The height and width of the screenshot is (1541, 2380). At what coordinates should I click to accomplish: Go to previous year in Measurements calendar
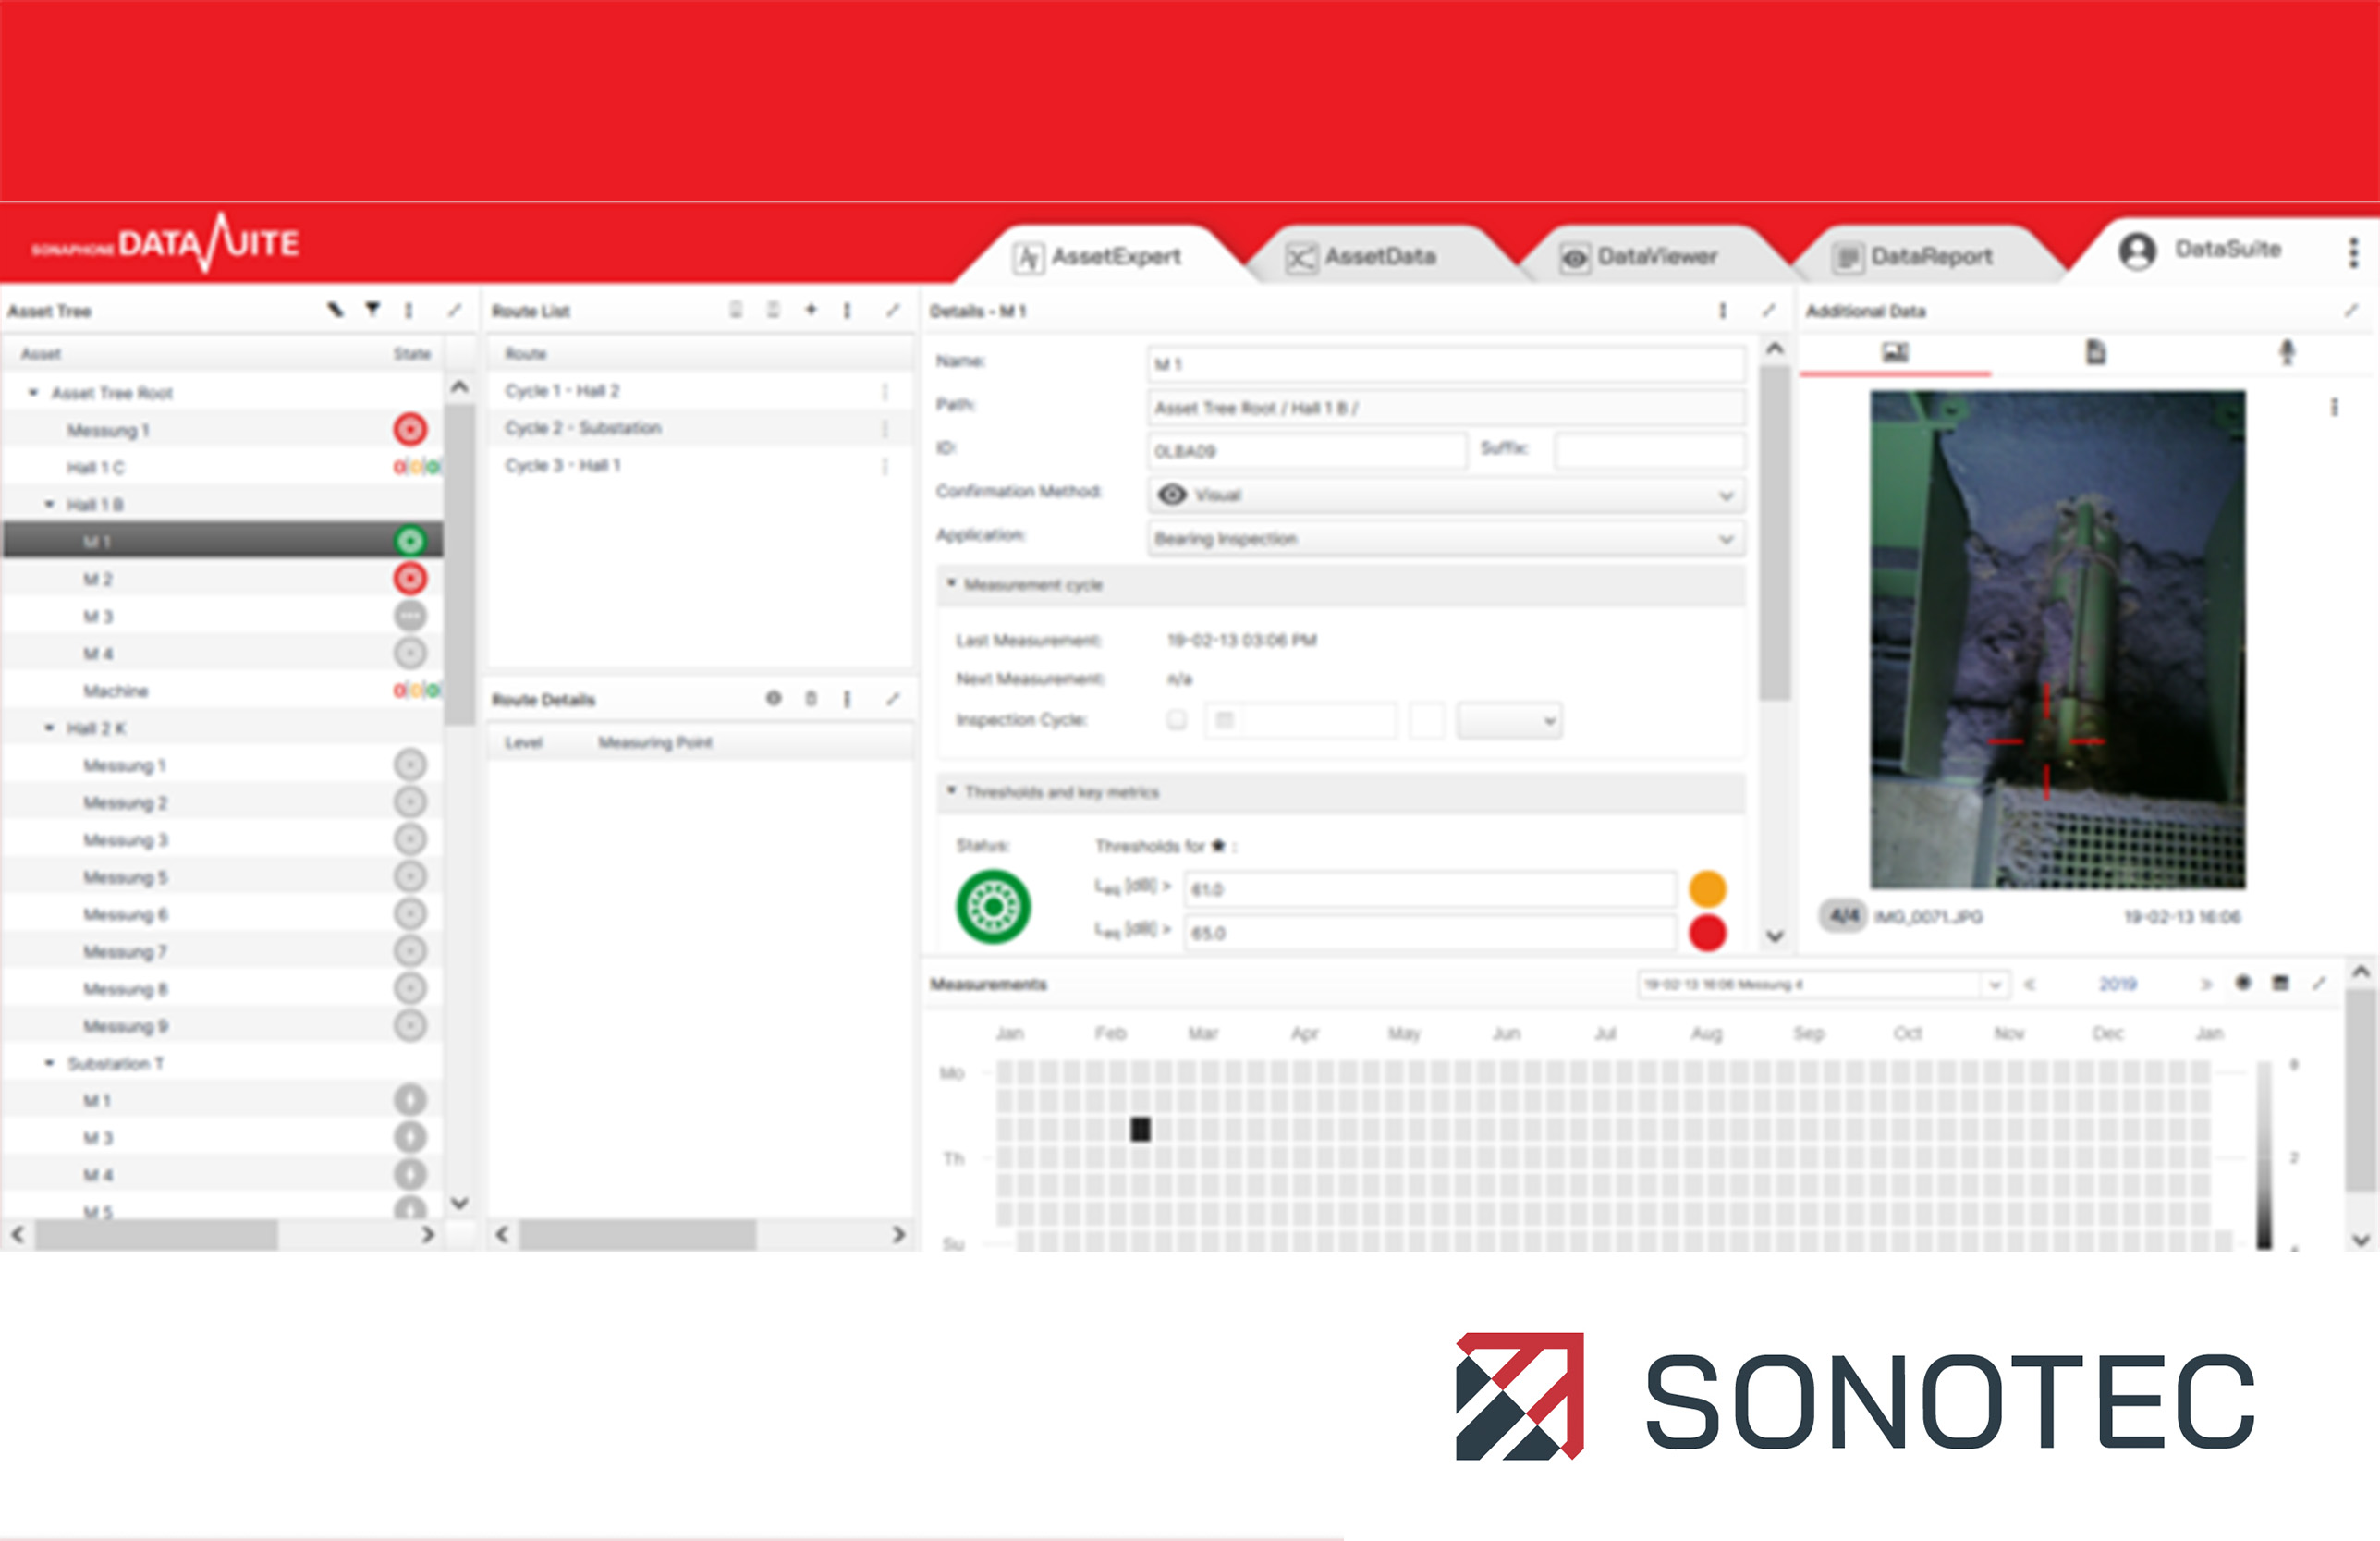click(2030, 984)
